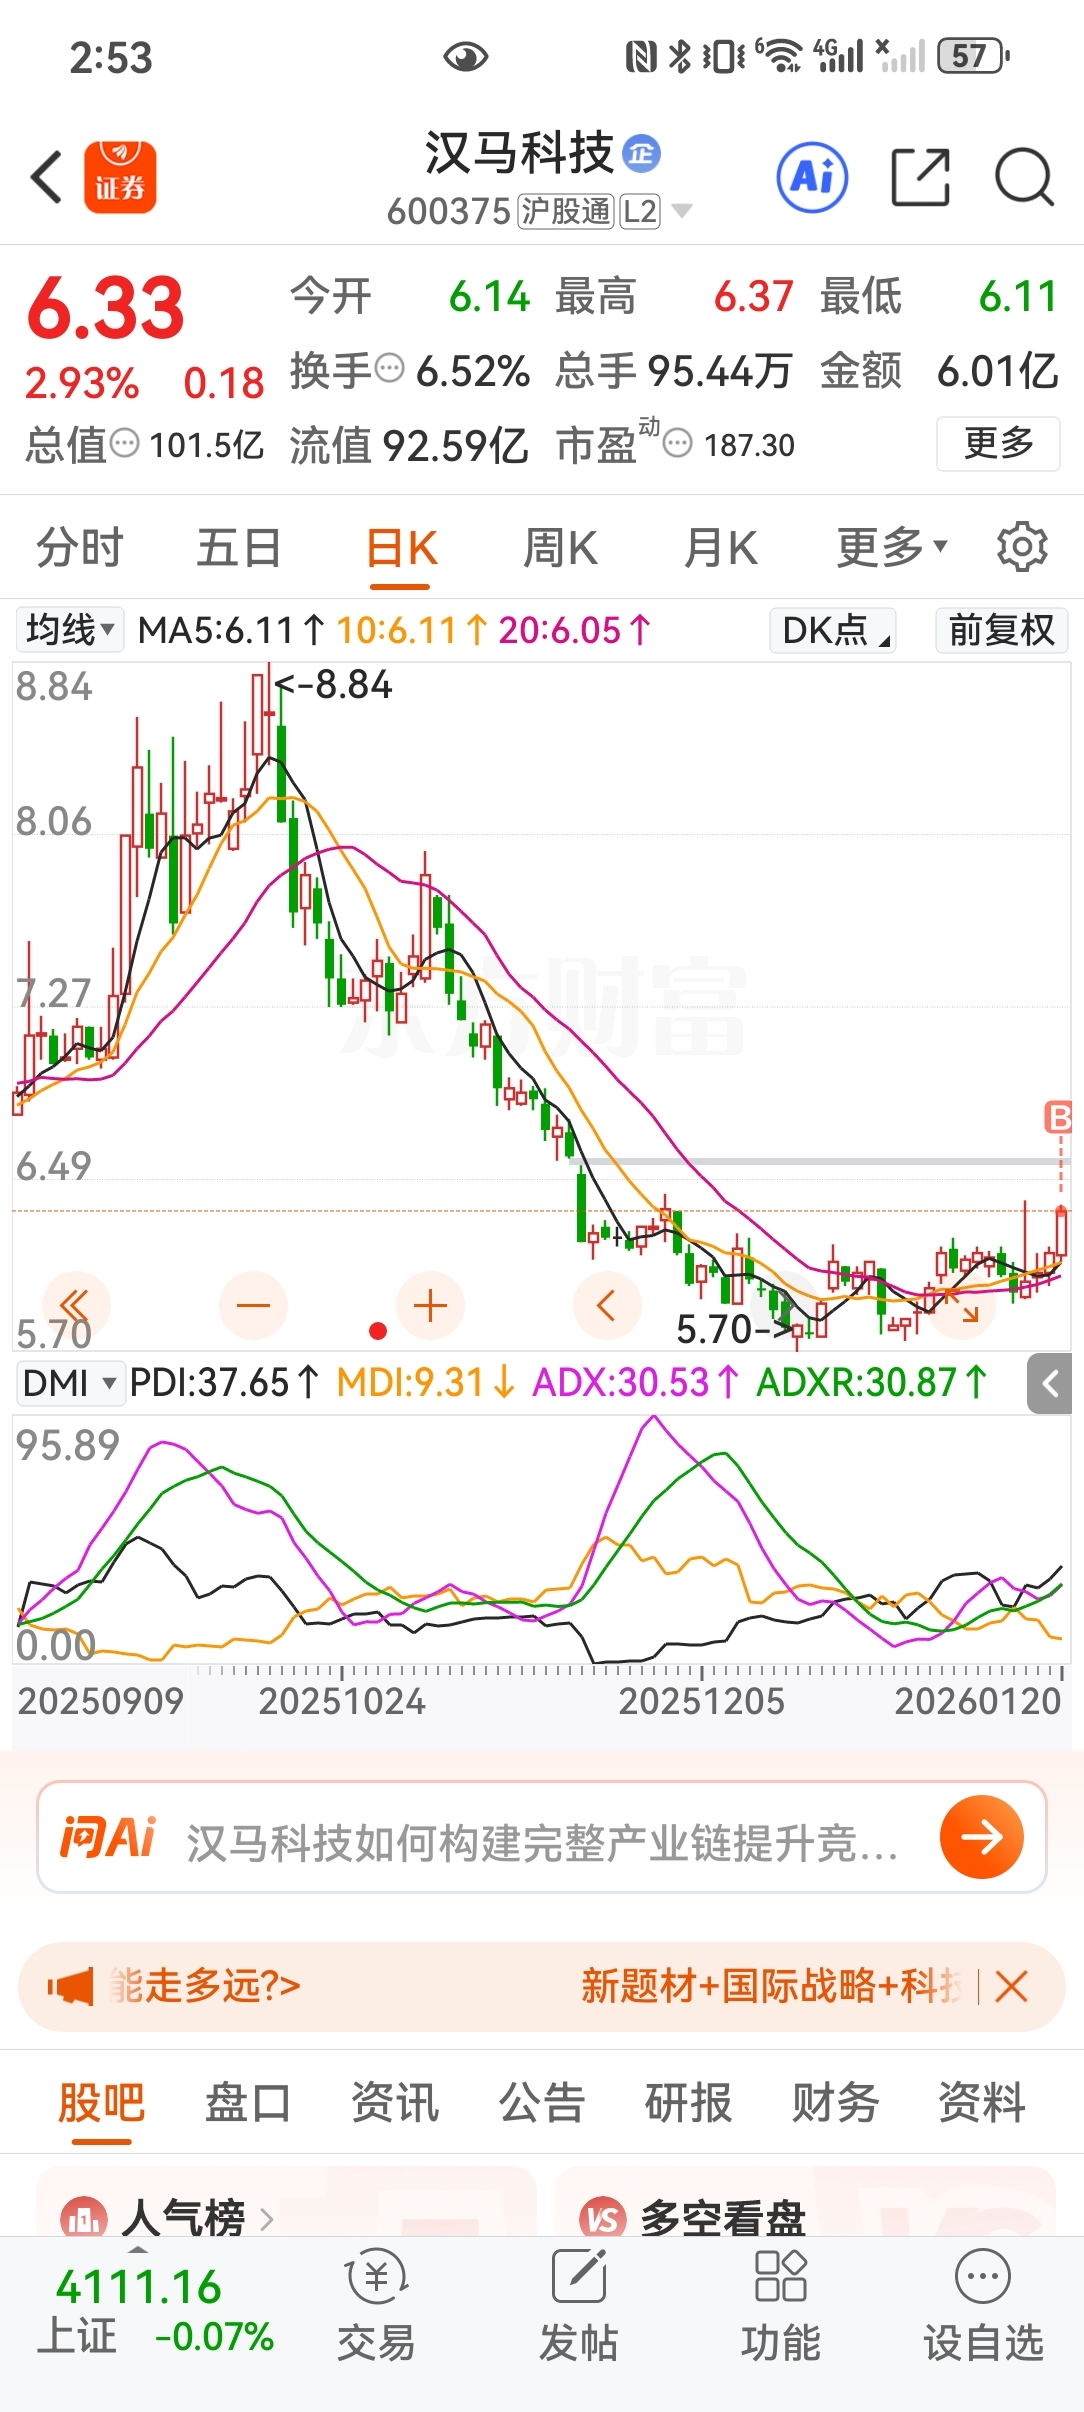Image resolution: width=1084 pixels, height=2412 pixels.
Task: Open the 多空看盘 VS icon
Action: [603, 2217]
